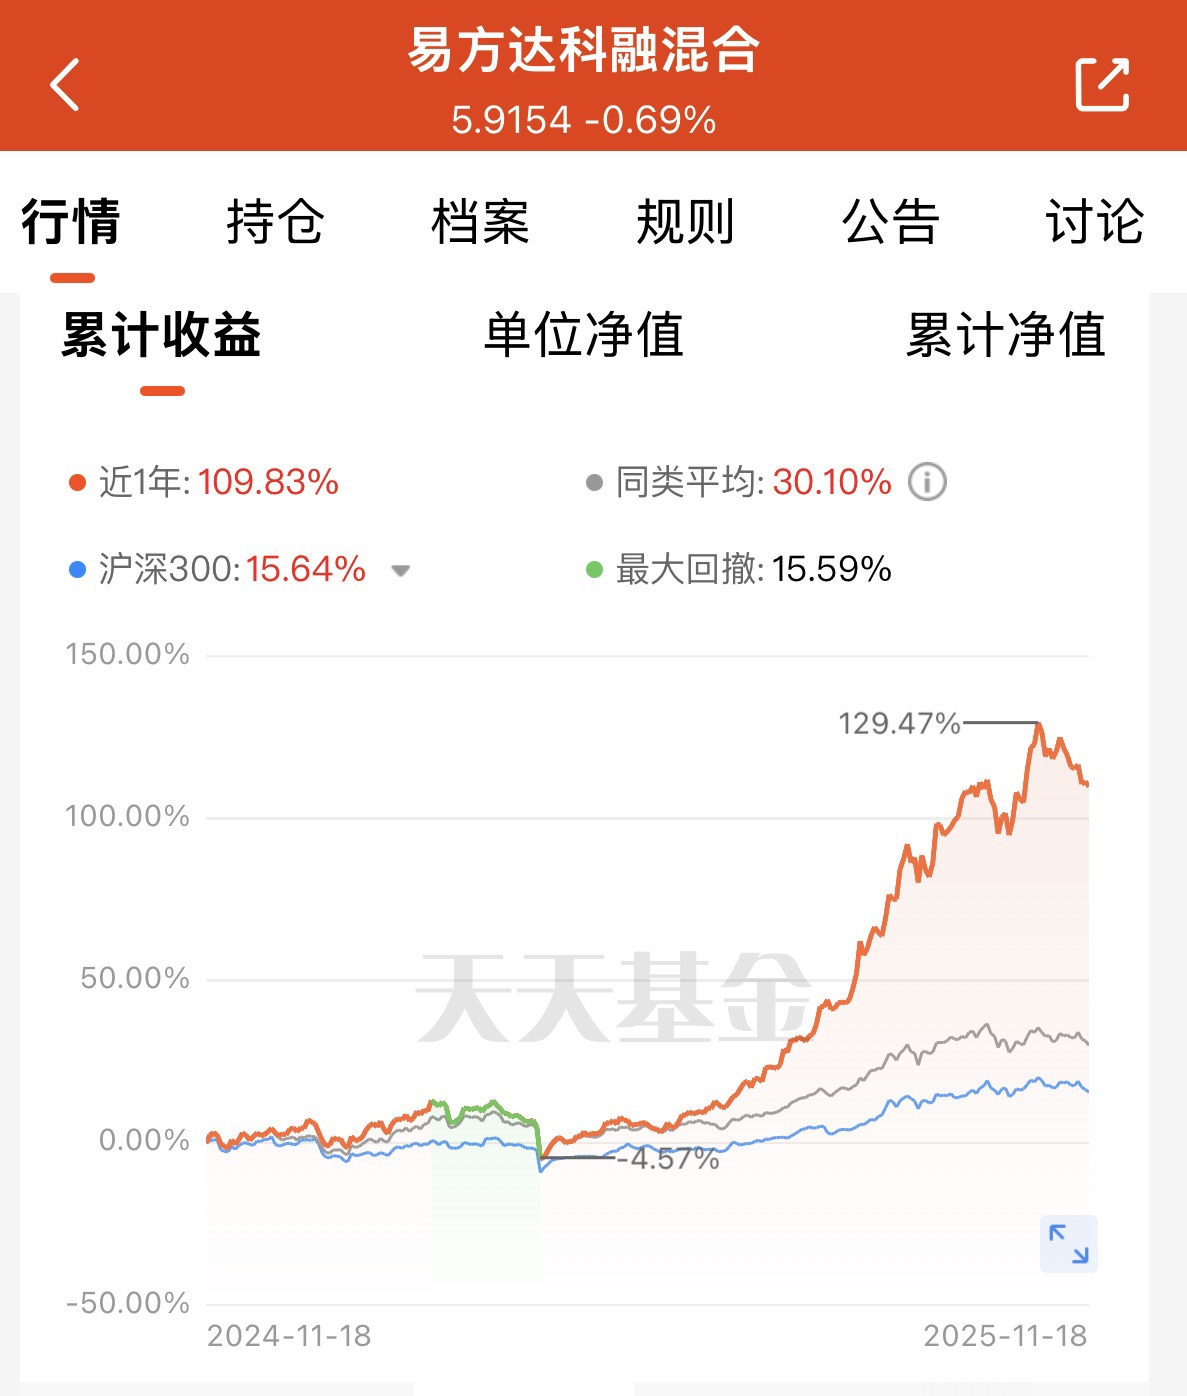This screenshot has height=1396, width=1187.
Task: Tap the orange 近1年 legend dot
Action: click(77, 483)
